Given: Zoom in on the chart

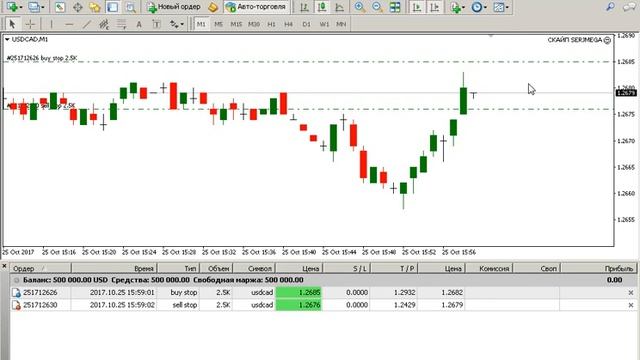Looking at the screenshot, I should coord(360,7).
